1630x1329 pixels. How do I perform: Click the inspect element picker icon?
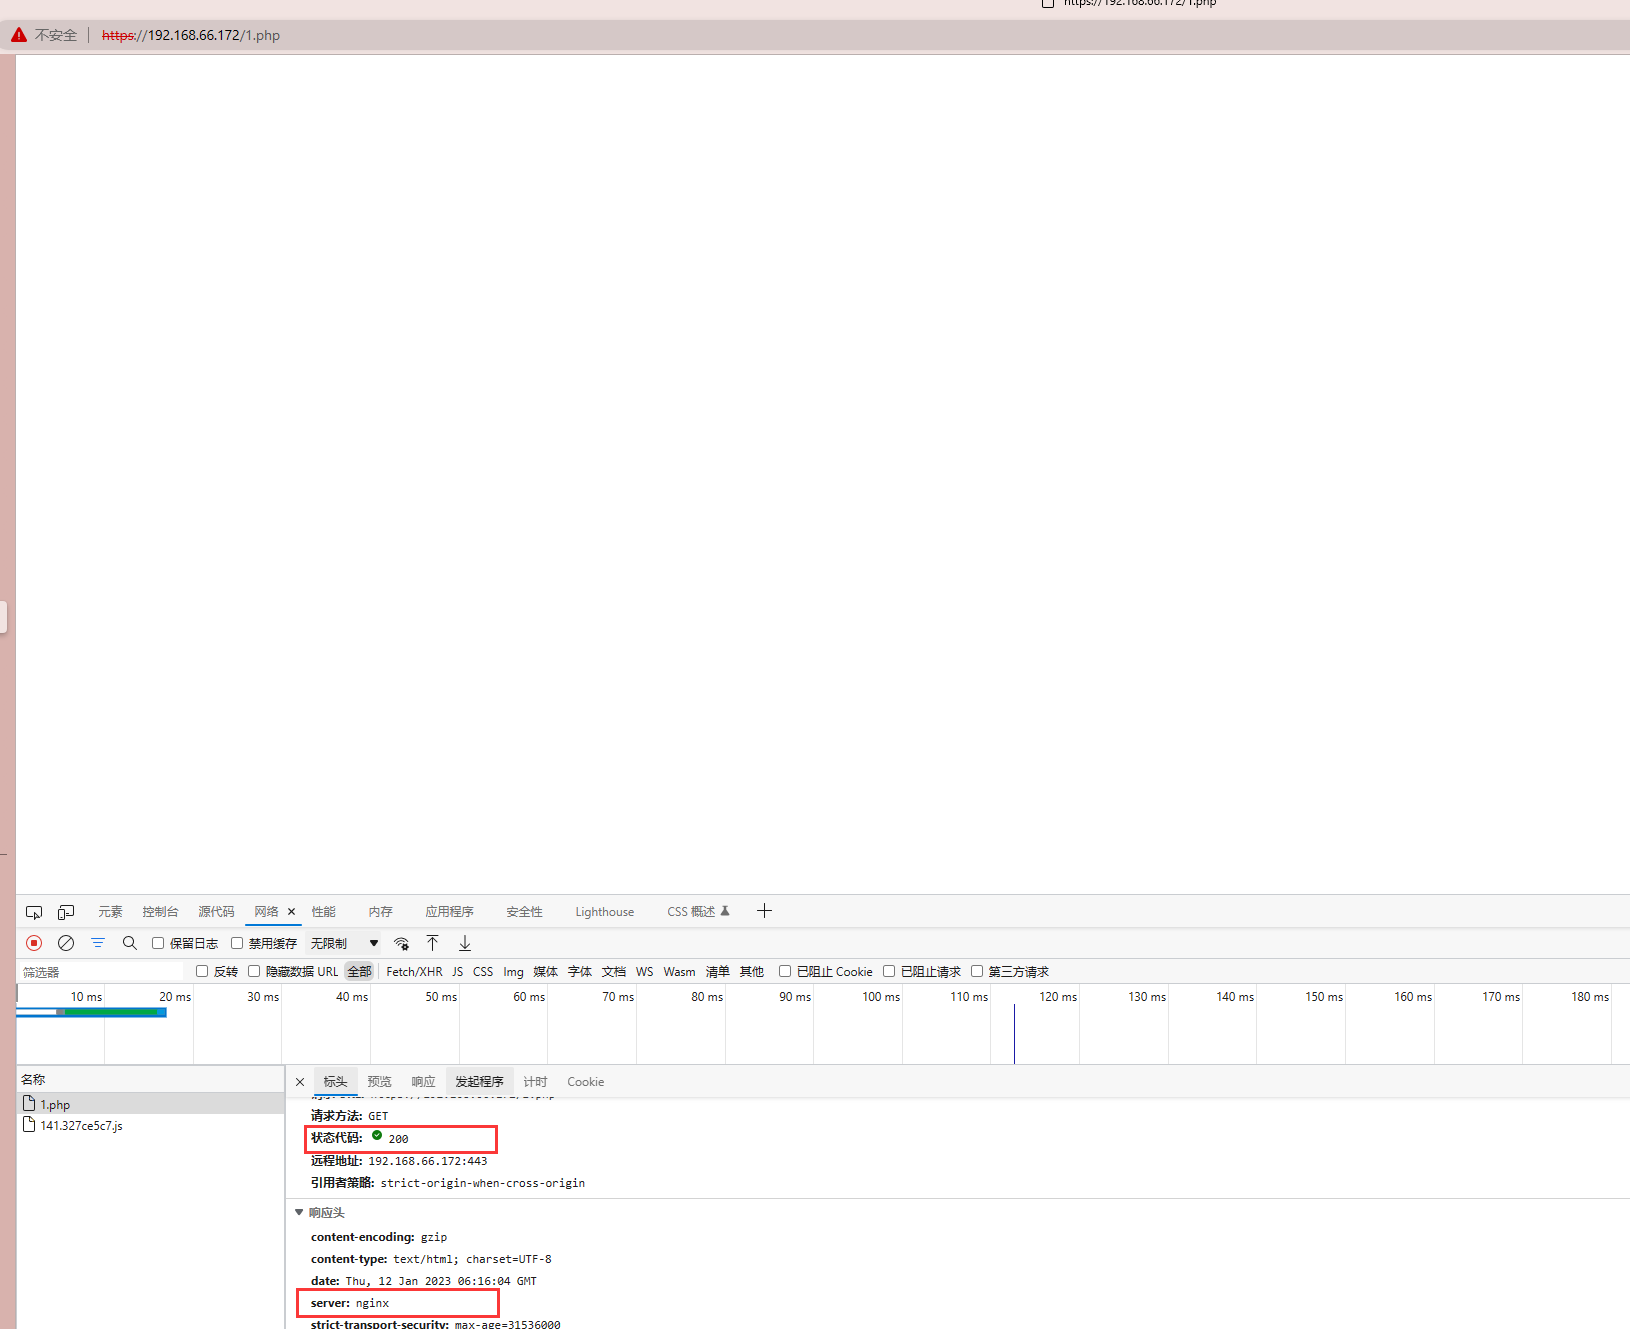tap(34, 912)
